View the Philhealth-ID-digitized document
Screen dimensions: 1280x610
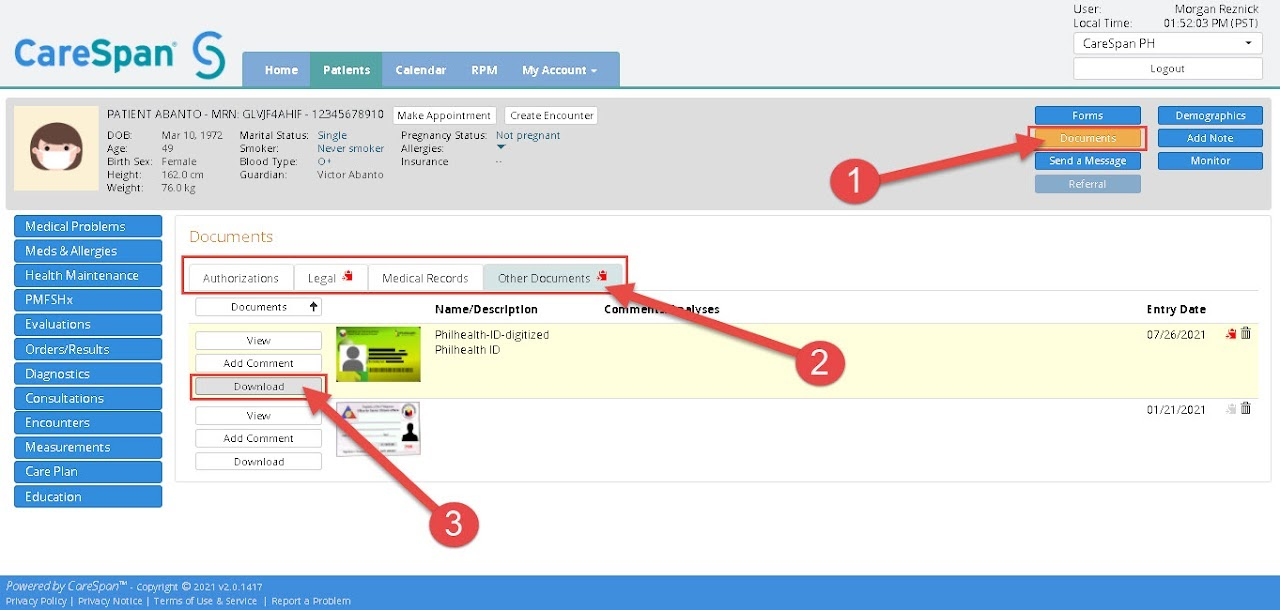258,341
